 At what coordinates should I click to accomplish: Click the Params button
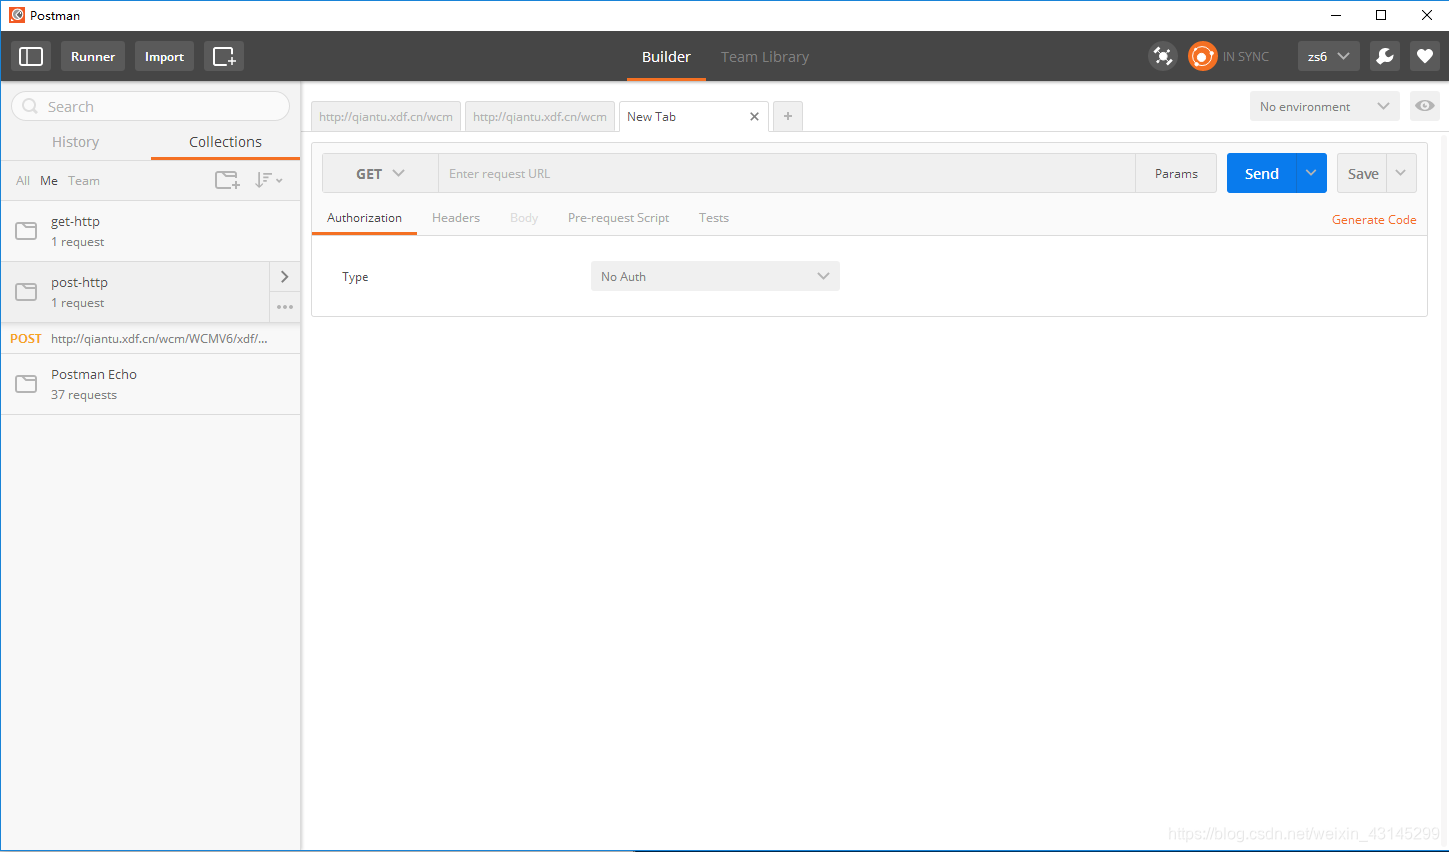point(1176,173)
